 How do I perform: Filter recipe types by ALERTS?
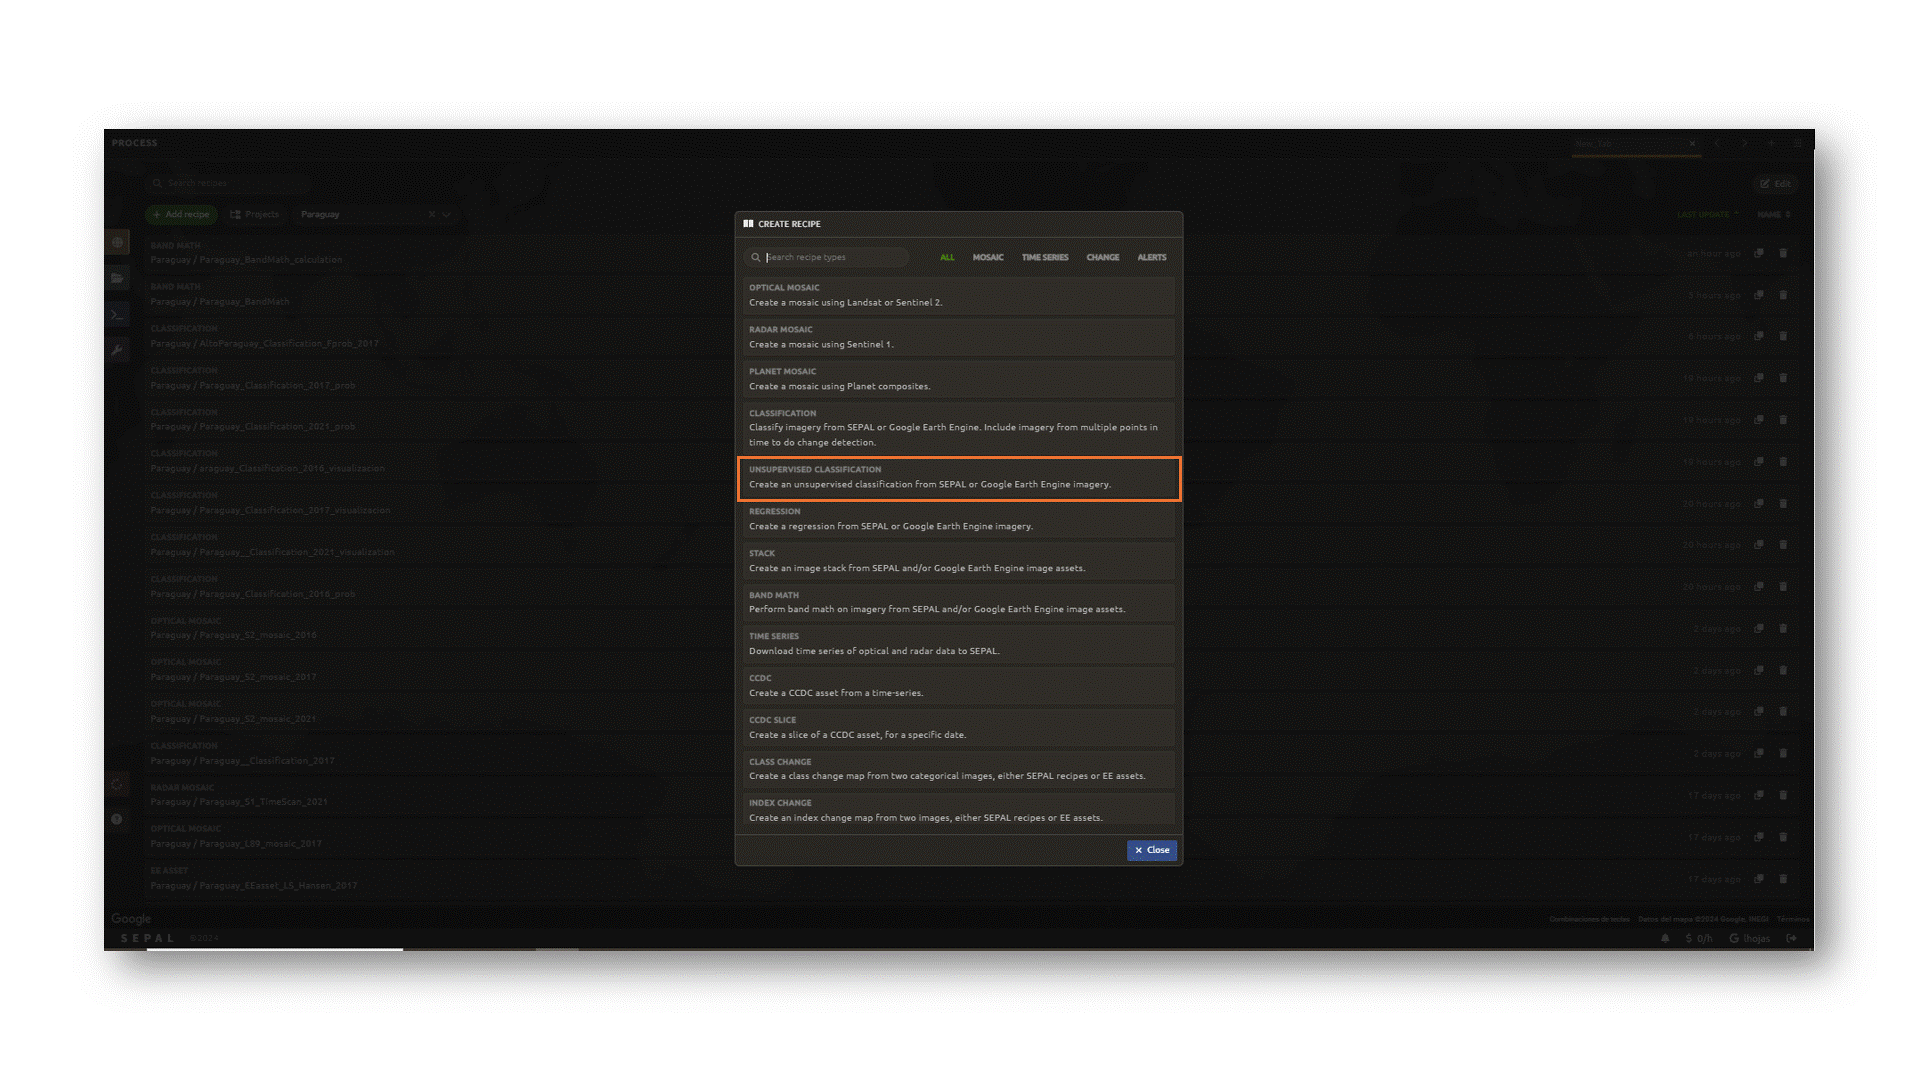coord(1151,257)
